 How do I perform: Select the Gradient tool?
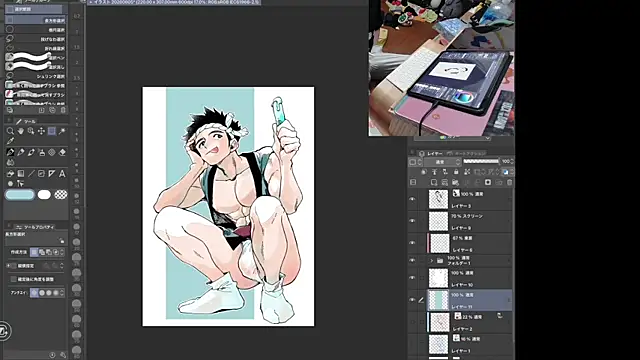click(x=20, y=173)
